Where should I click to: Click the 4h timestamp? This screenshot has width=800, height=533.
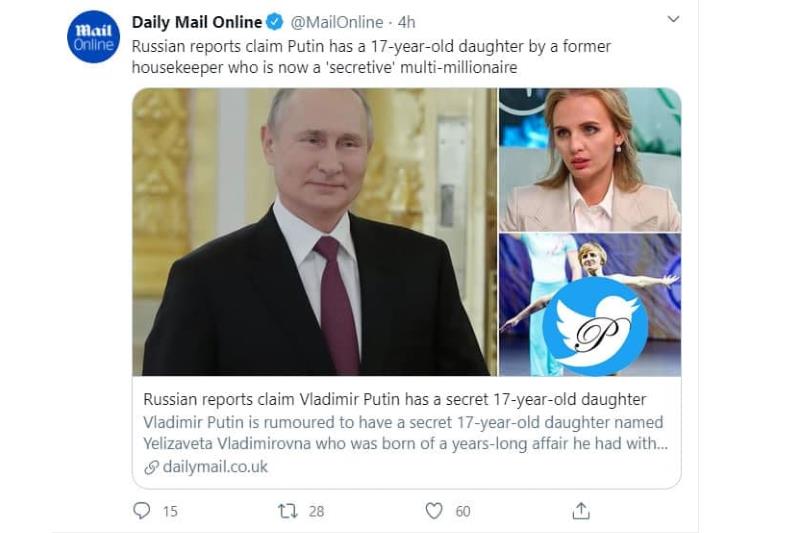click(x=406, y=22)
